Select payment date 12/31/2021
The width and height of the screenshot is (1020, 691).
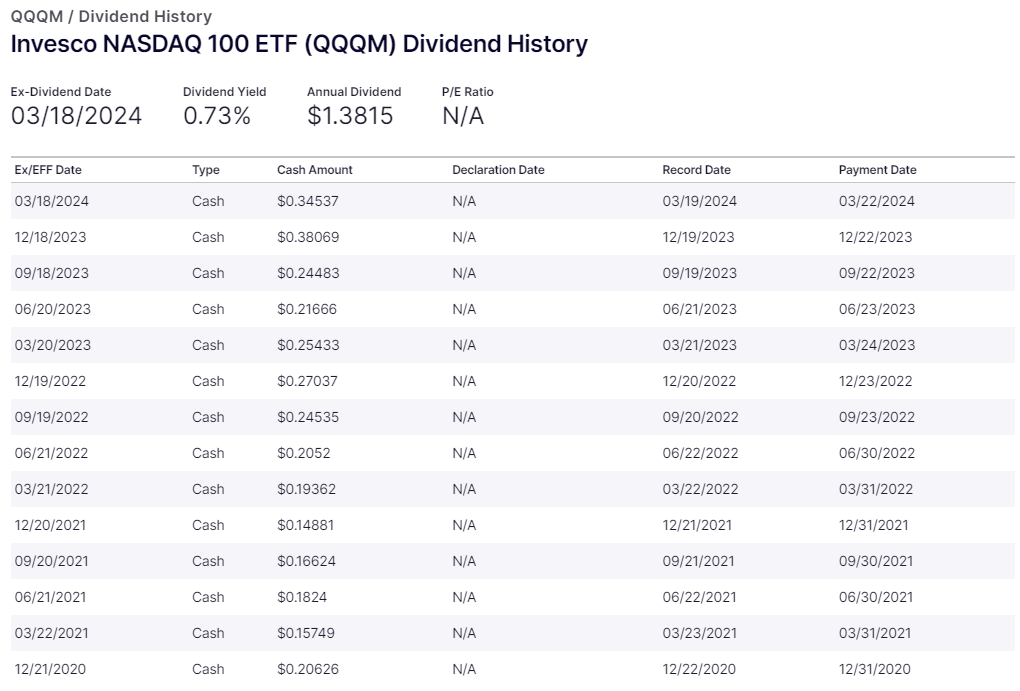click(x=873, y=525)
